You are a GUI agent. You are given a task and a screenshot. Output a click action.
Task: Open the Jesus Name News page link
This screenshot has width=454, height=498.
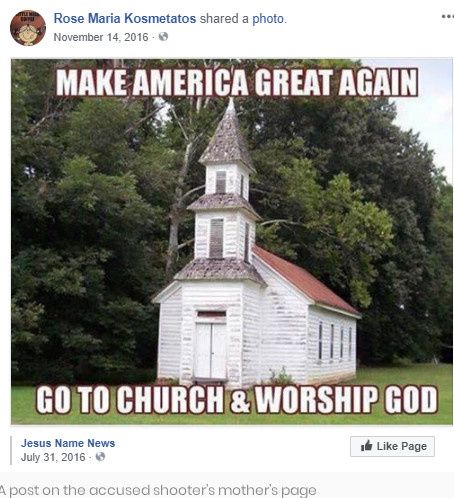pyautogui.click(x=68, y=443)
